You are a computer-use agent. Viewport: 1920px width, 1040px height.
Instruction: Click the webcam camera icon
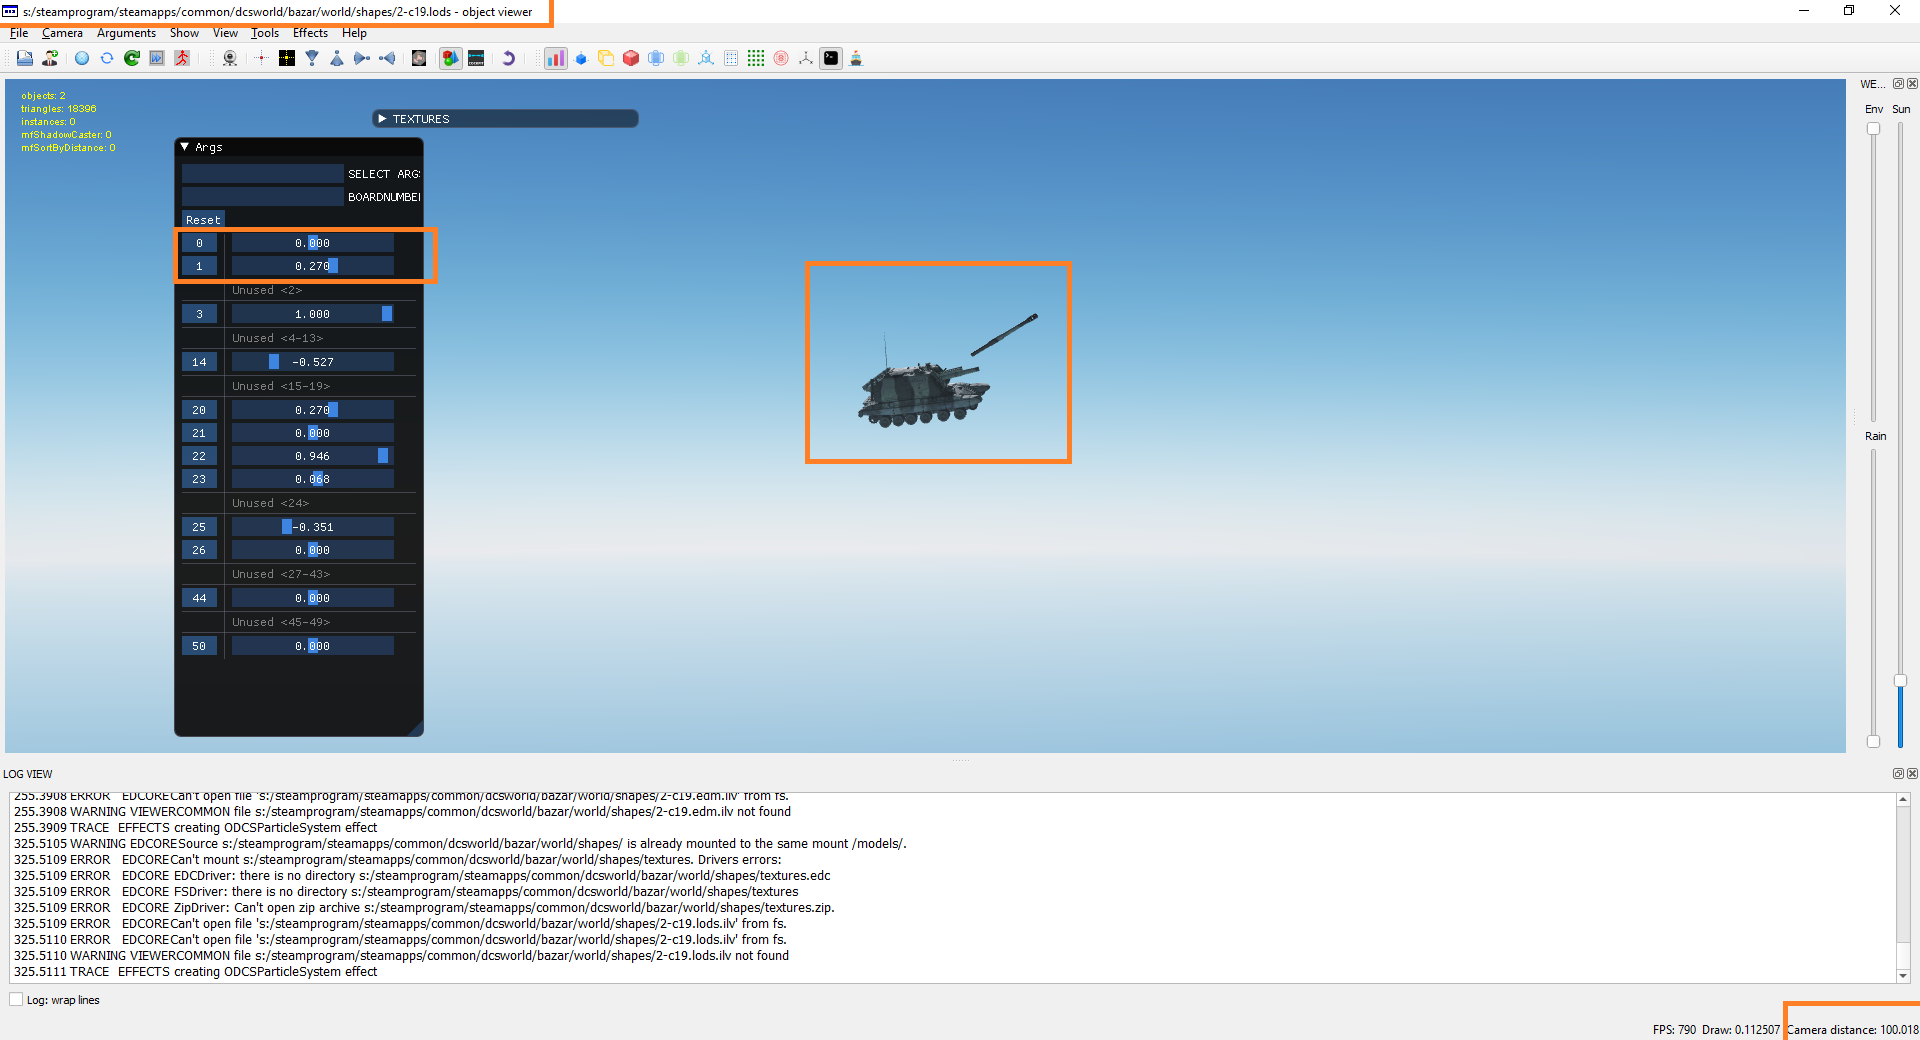(230, 58)
